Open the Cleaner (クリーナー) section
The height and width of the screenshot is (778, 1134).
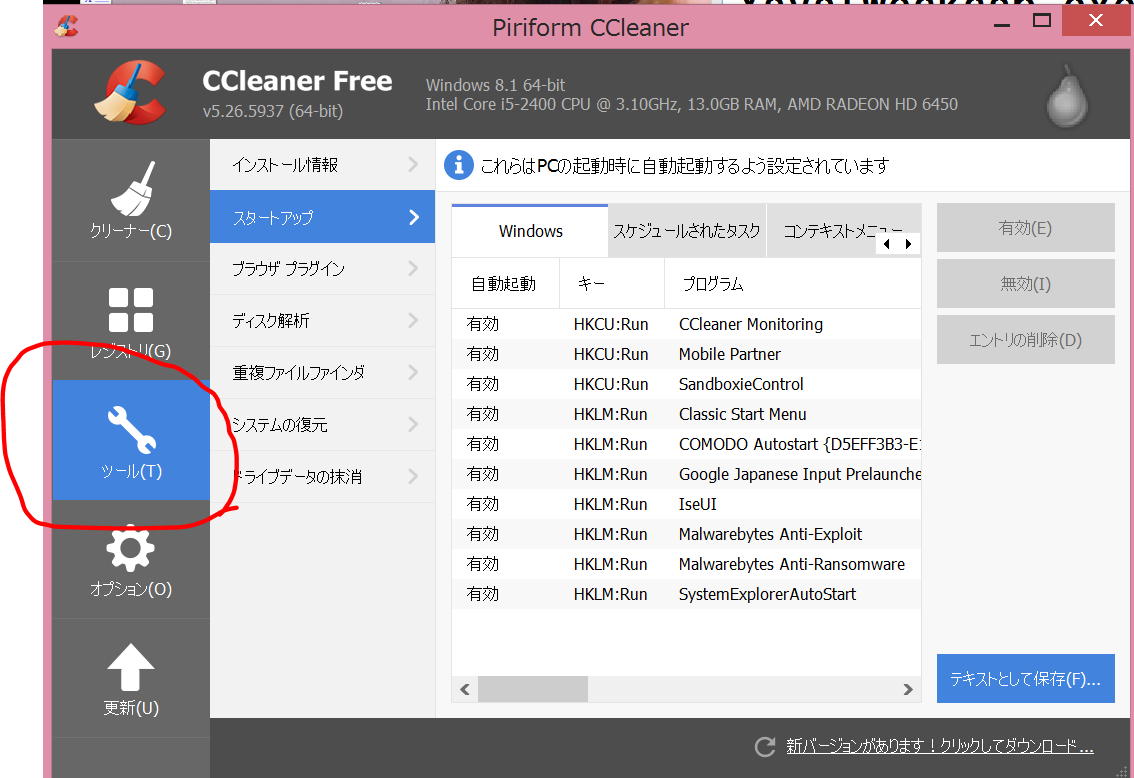click(131, 200)
